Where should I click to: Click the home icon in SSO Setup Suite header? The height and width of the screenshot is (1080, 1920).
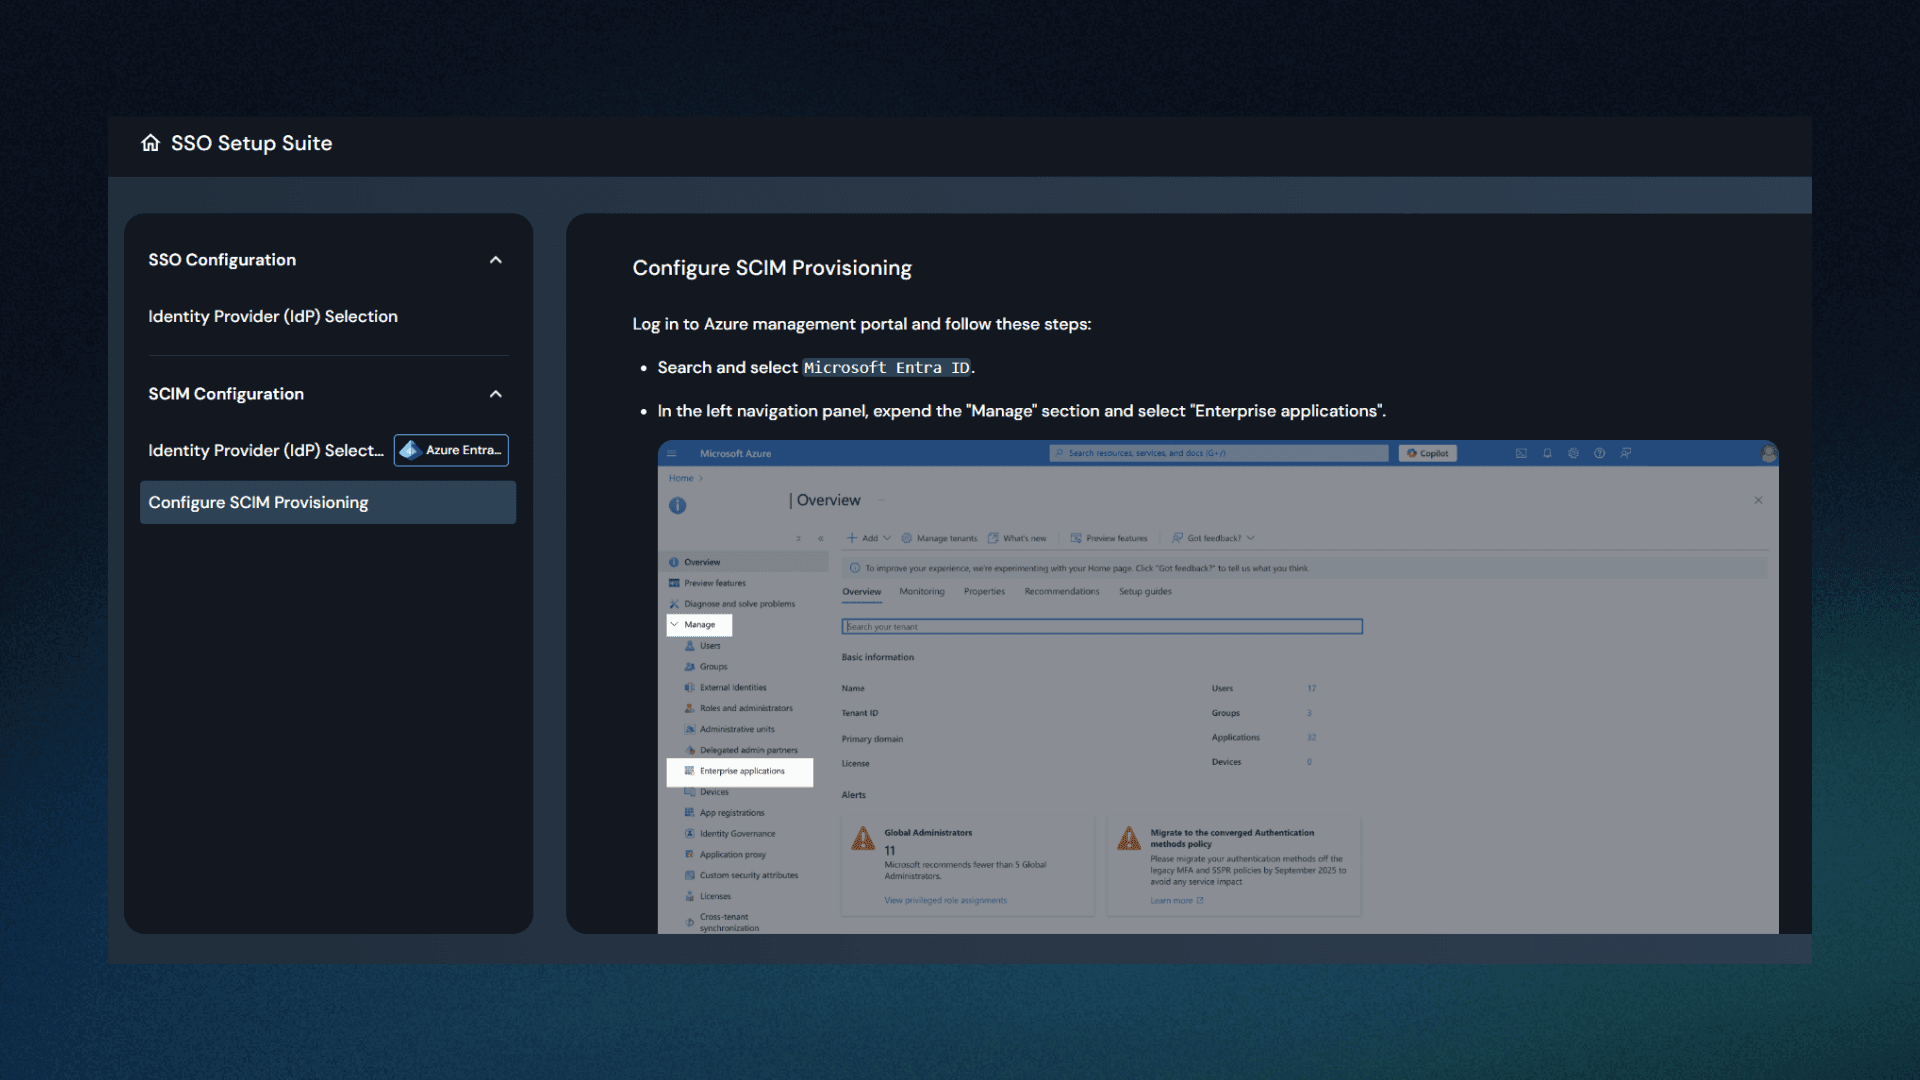pyautogui.click(x=150, y=142)
